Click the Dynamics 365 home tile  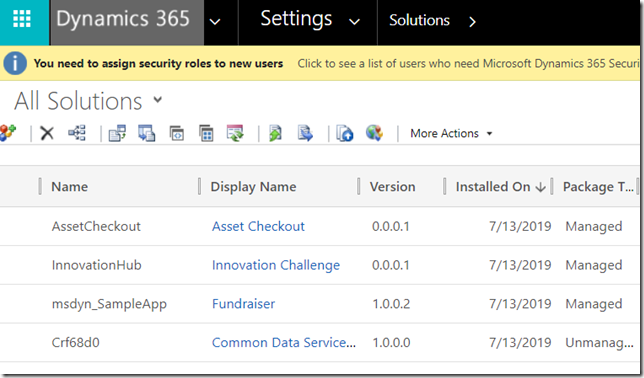127,23
